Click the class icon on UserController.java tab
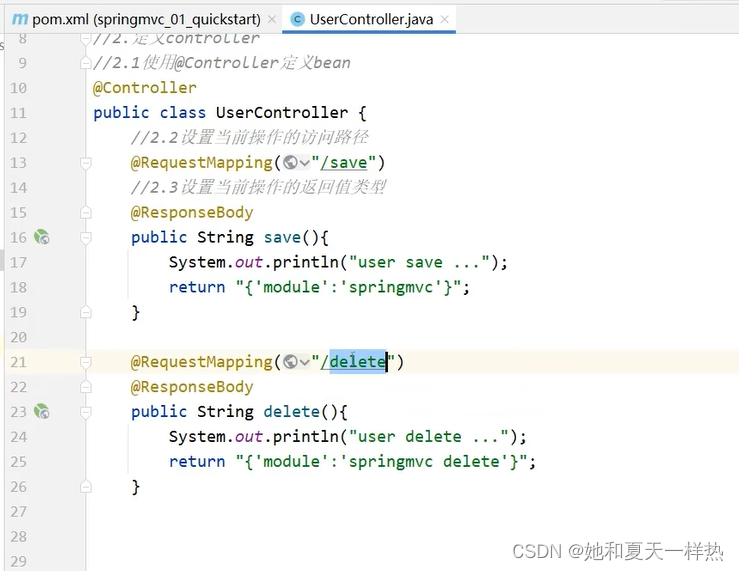This screenshot has height=571, width=739. click(297, 19)
